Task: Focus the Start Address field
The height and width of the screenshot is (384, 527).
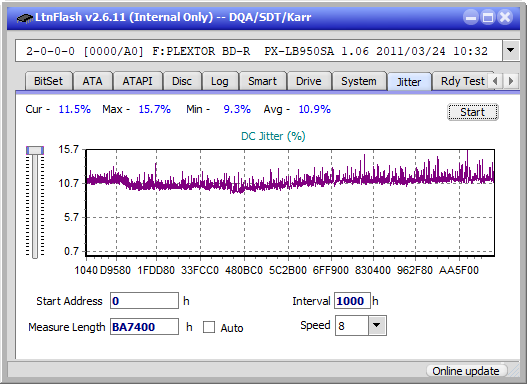Action: 144,300
